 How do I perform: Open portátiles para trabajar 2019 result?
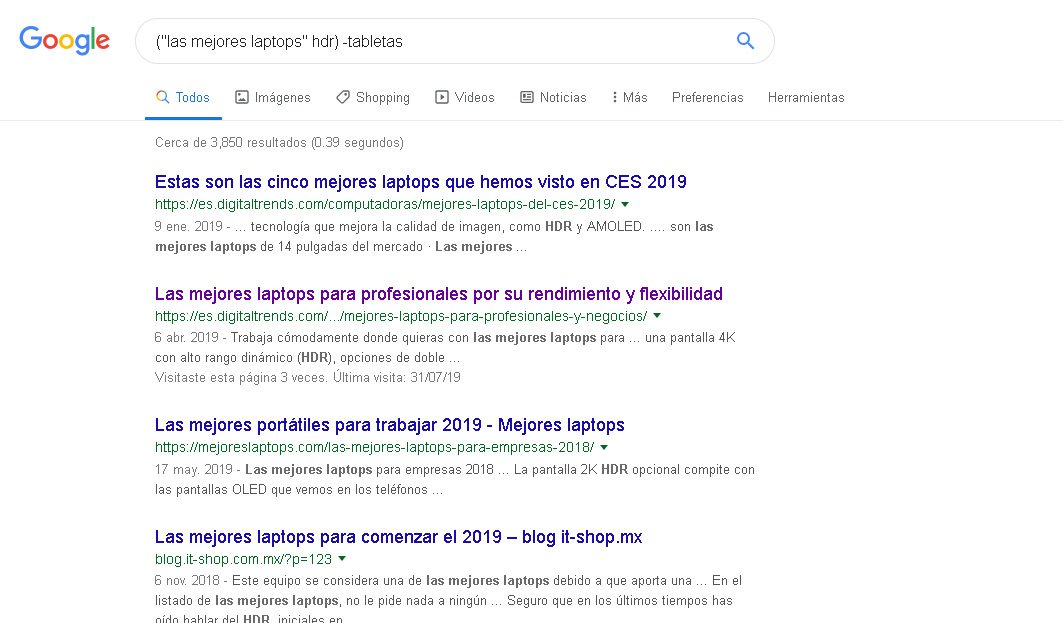[x=389, y=425]
